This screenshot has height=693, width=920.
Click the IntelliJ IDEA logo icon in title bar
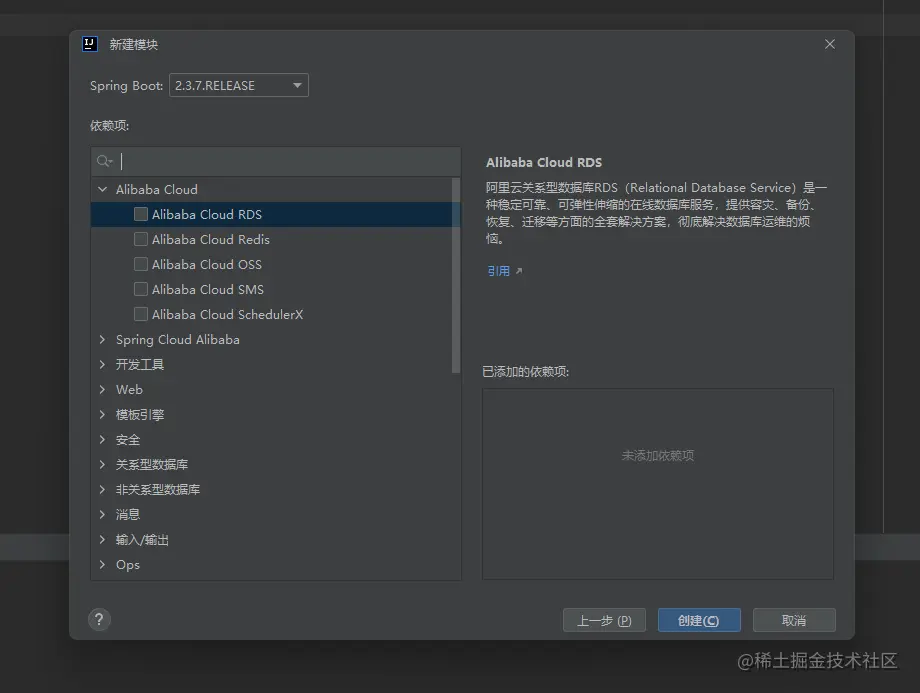tap(90, 44)
